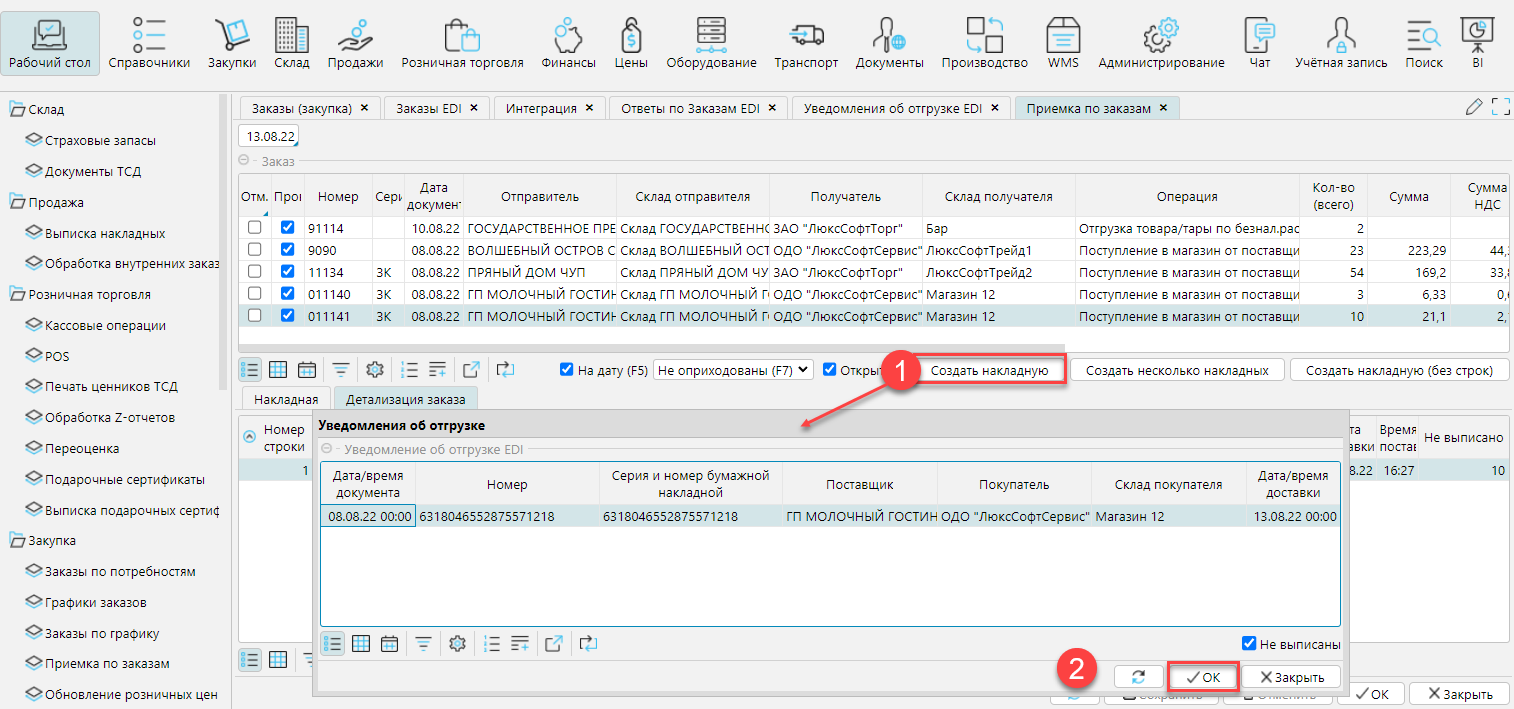Click the refresh icon button in dialog
This screenshot has height=709, width=1514.
(x=1138, y=677)
